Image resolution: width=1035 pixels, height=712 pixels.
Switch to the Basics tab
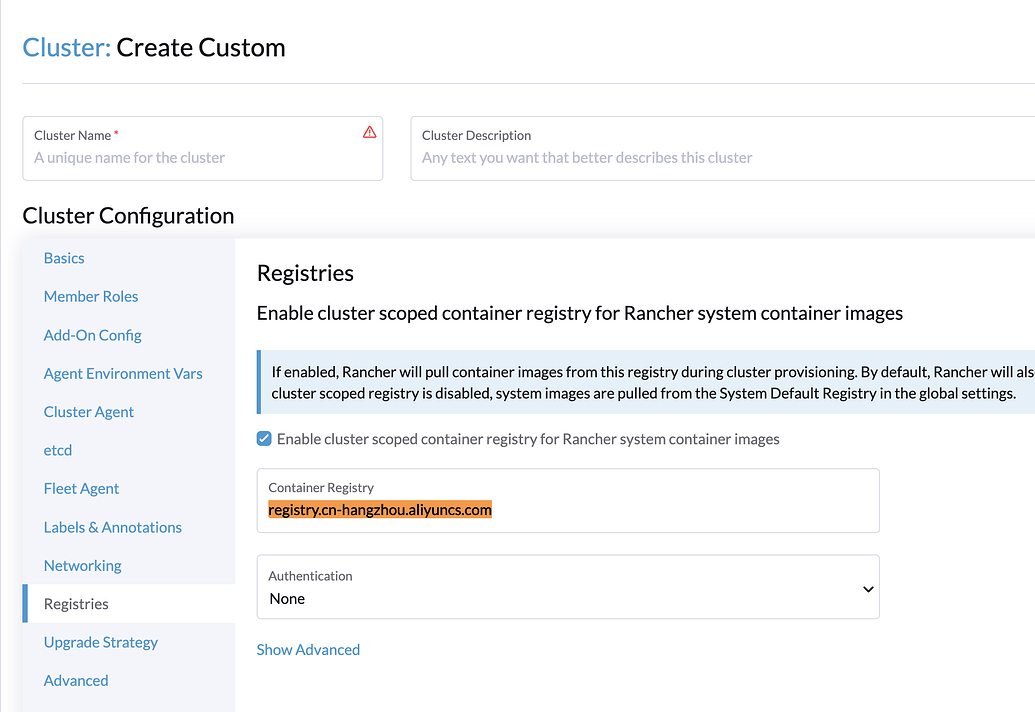pyautogui.click(x=64, y=258)
